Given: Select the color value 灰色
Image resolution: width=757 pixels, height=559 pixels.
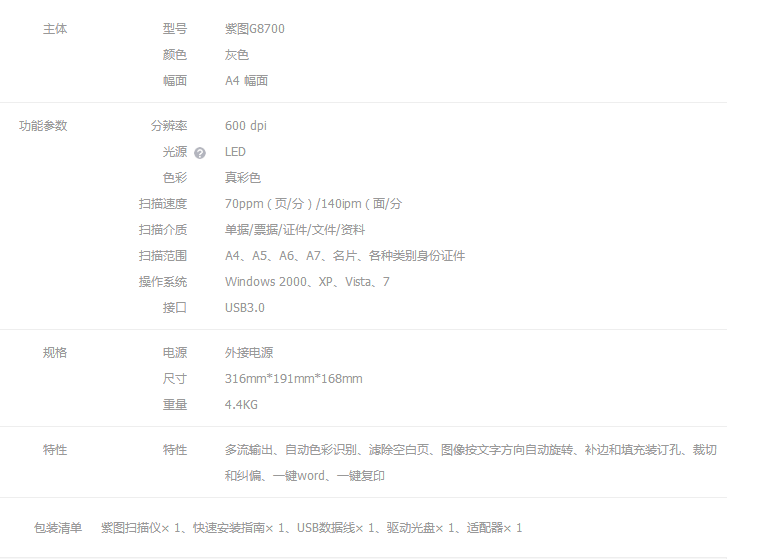Looking at the screenshot, I should (237, 55).
